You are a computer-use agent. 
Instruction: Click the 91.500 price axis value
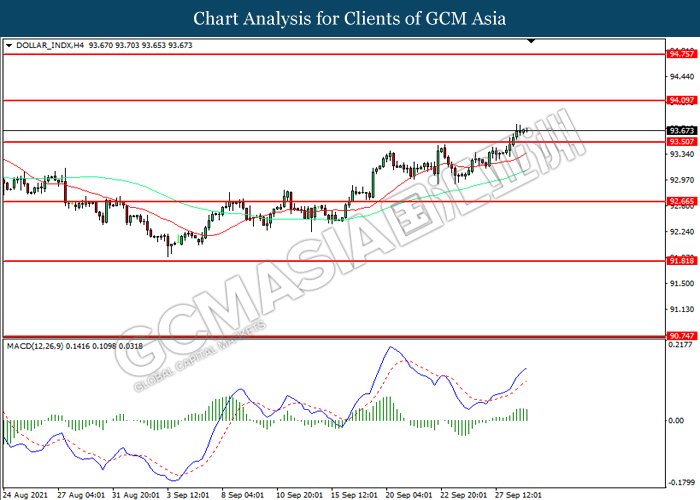(x=682, y=283)
